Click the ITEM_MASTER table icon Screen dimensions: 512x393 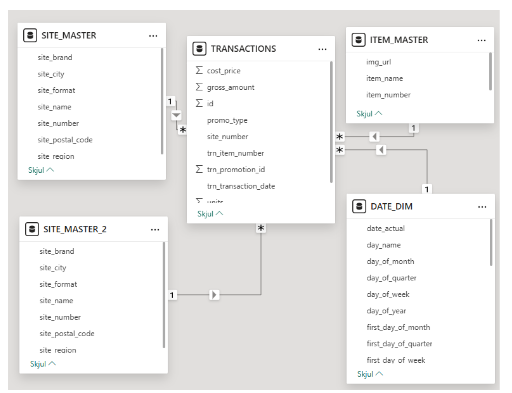(x=359, y=40)
